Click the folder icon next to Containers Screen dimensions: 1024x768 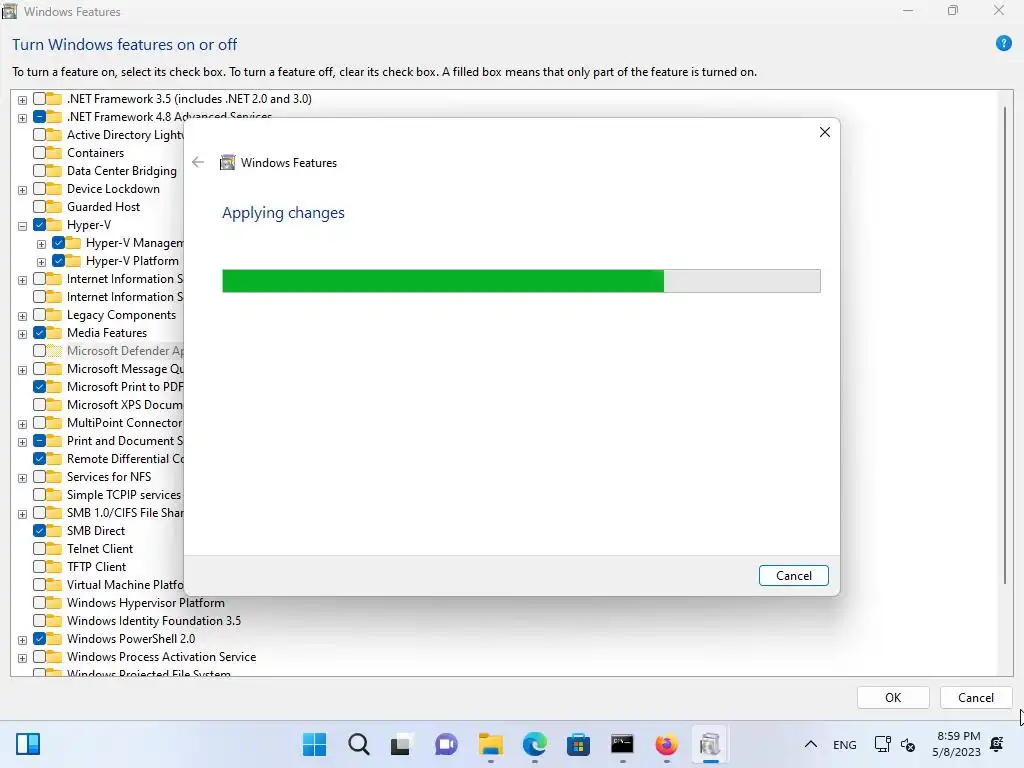click(55, 153)
